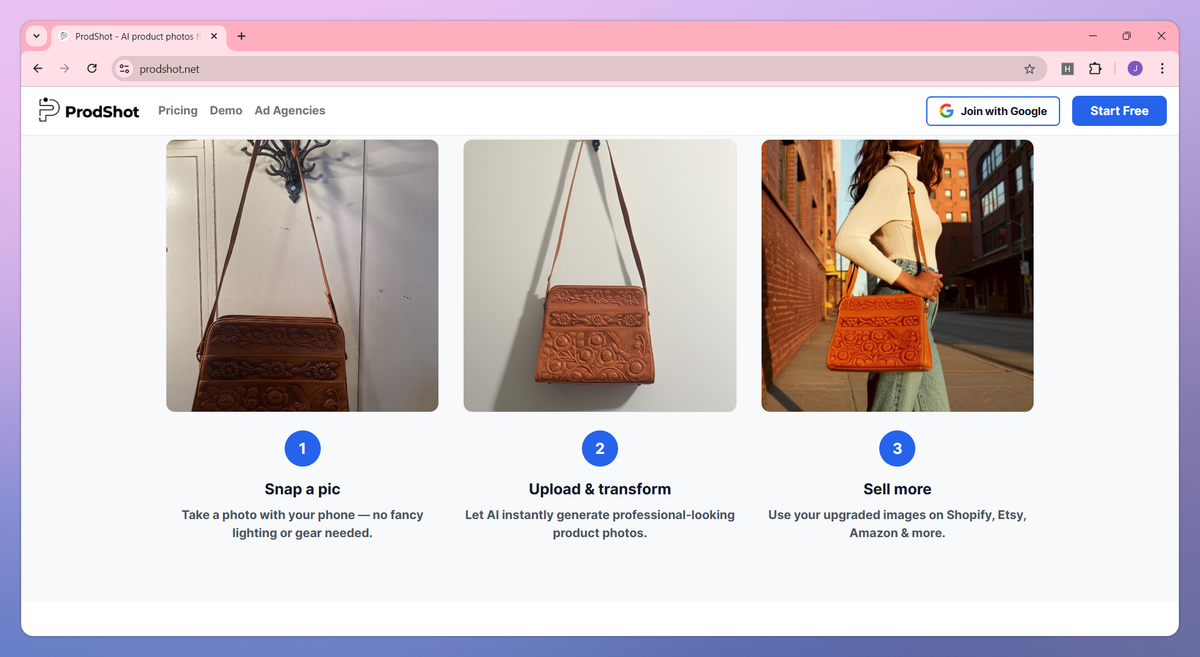Click Join with Google button
The width and height of the screenshot is (1200, 657).
click(x=993, y=111)
